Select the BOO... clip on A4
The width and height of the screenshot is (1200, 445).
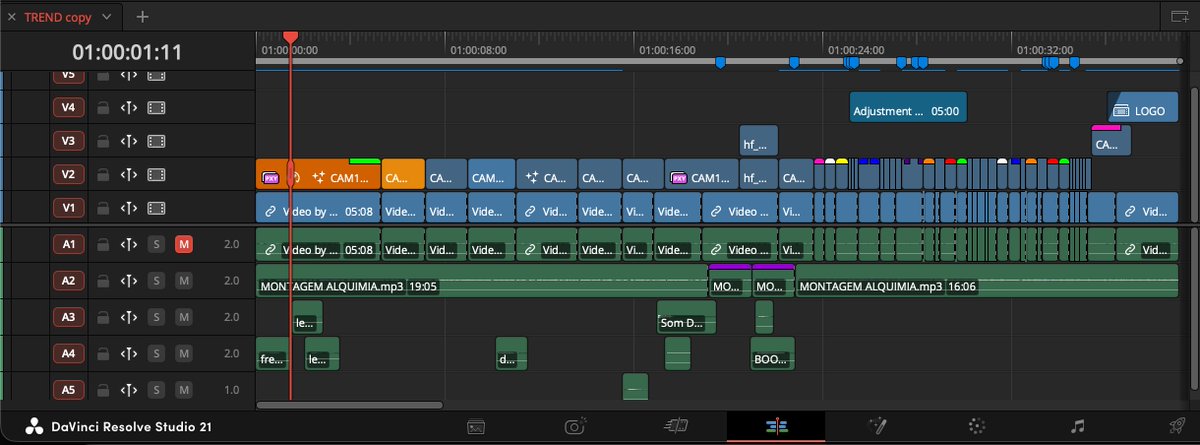pos(773,354)
